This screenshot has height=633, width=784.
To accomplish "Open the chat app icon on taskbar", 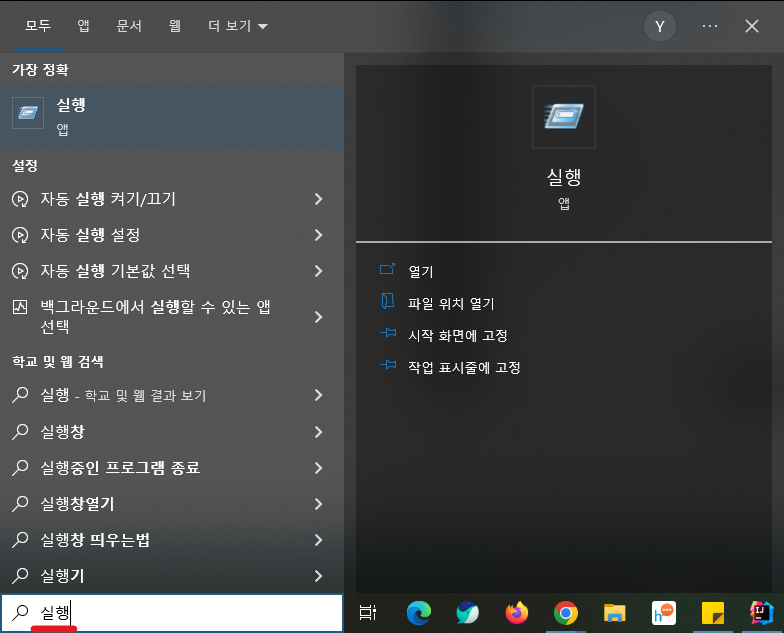I will click(664, 613).
